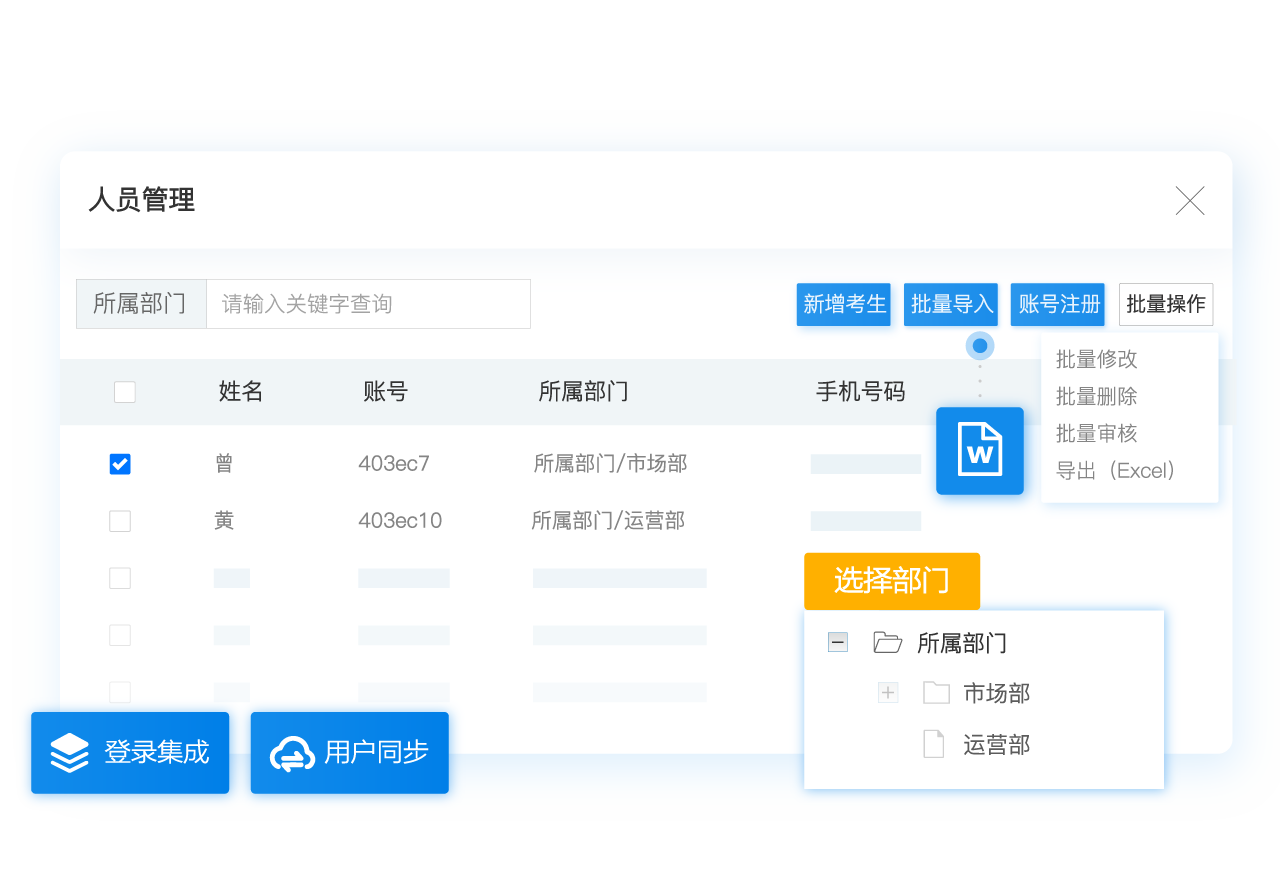1280x890 pixels.
Task: Click the 新增考生 button
Action: pyautogui.click(x=845, y=304)
